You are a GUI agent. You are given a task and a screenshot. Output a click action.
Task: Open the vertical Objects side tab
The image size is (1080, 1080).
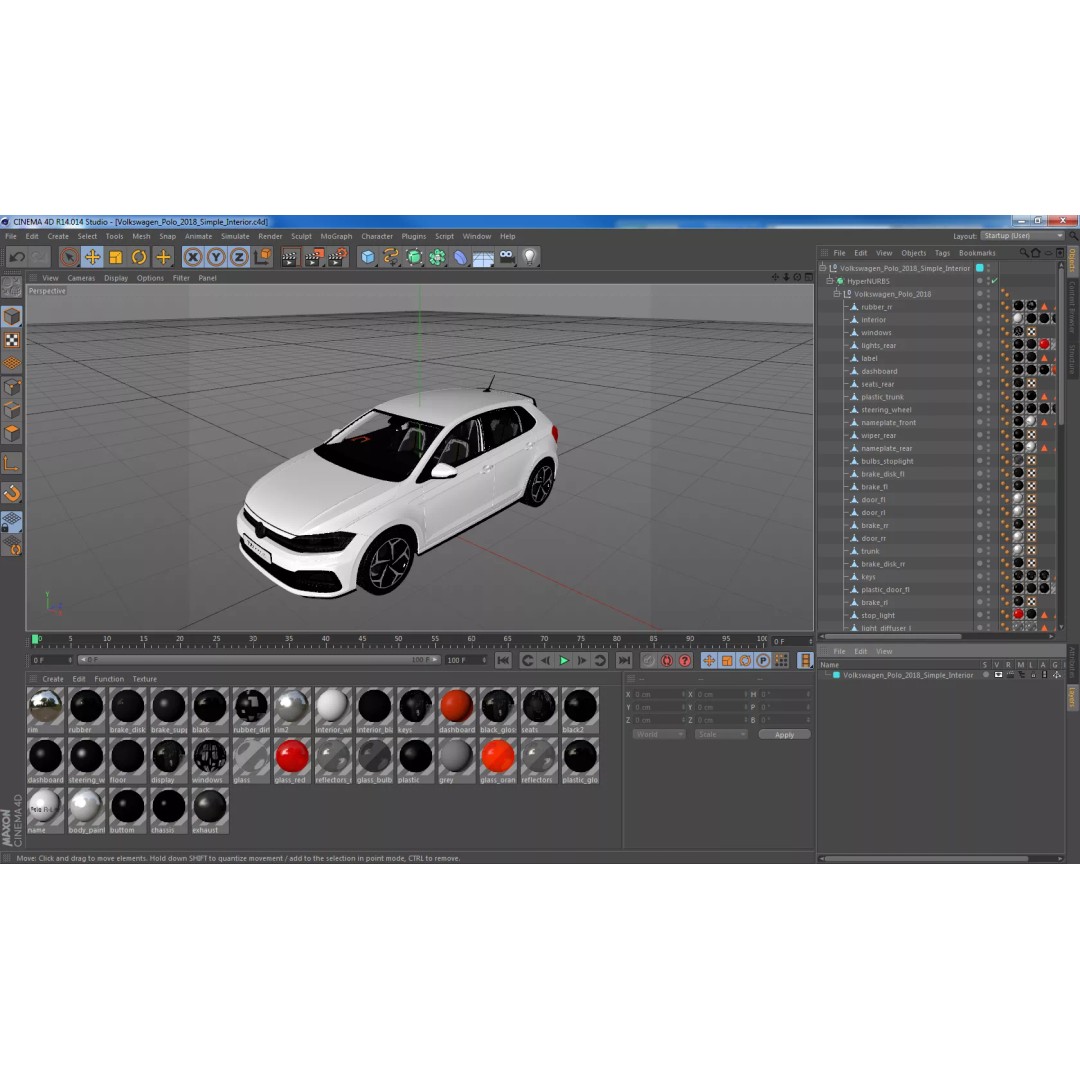[x=1072, y=261]
